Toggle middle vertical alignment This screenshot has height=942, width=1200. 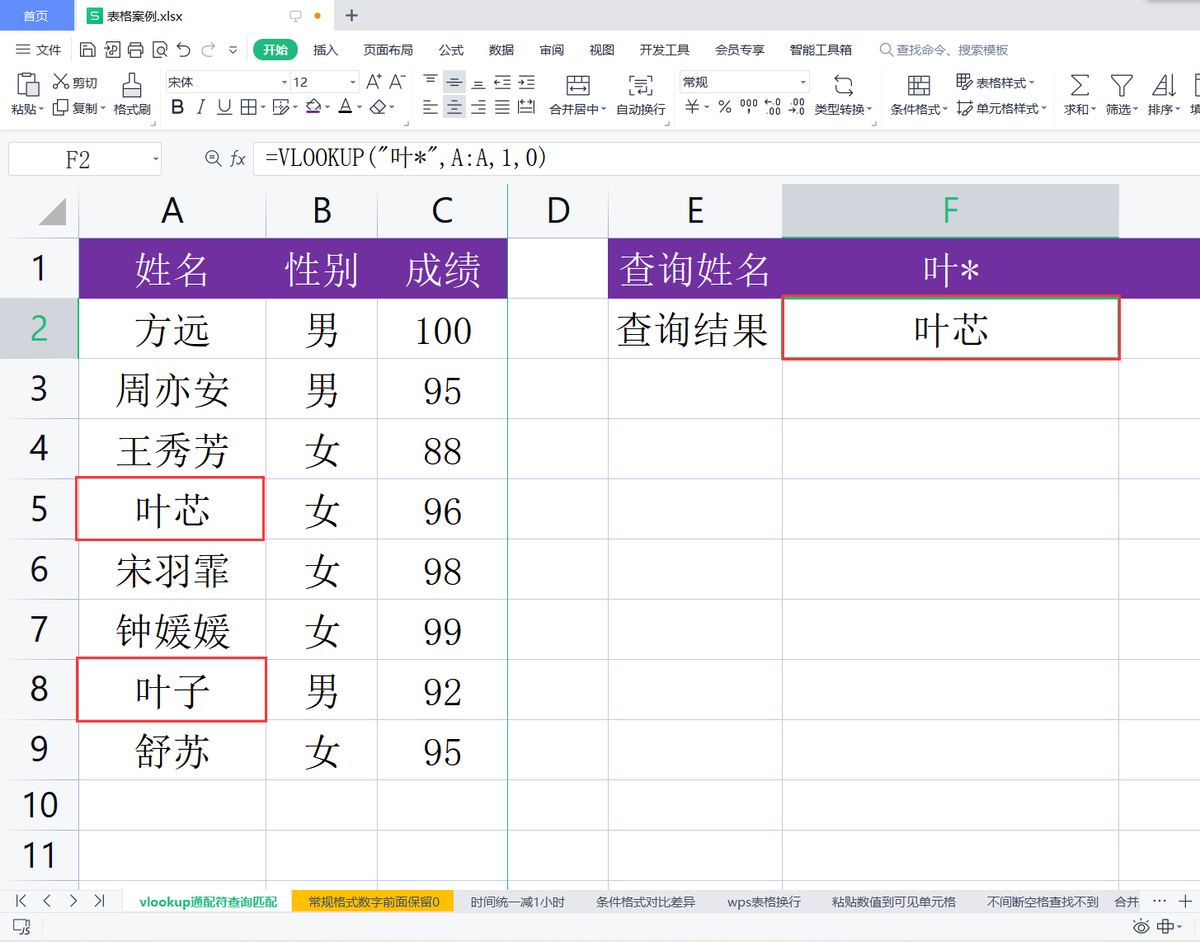454,82
